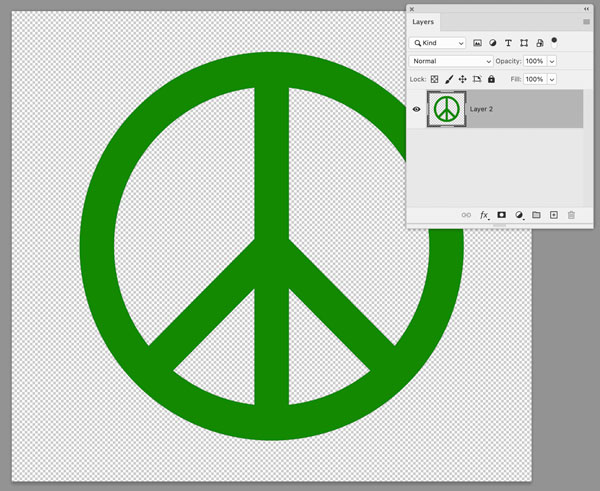Create a new layer group
Image resolution: width=600 pixels, height=491 pixels.
tap(536, 215)
